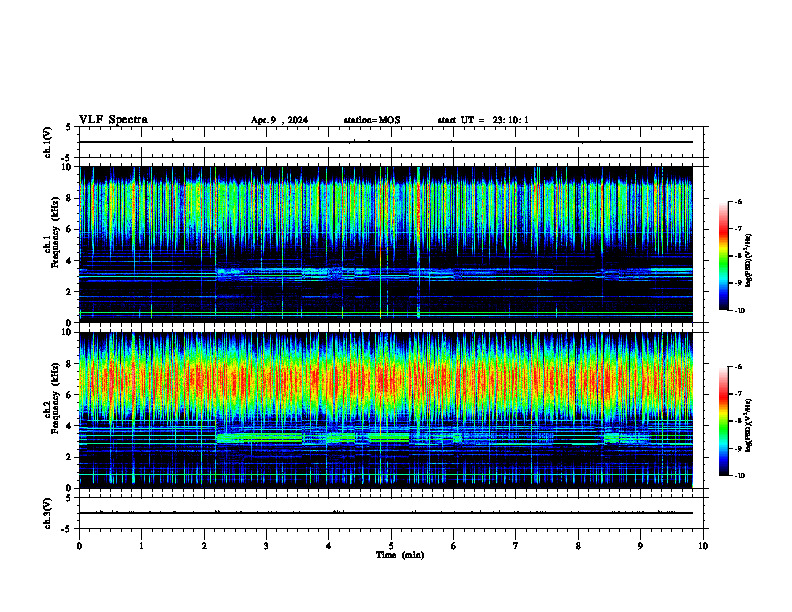Click the "5" tick on the time axis
This screenshot has height=612, width=792.
click(x=391, y=546)
